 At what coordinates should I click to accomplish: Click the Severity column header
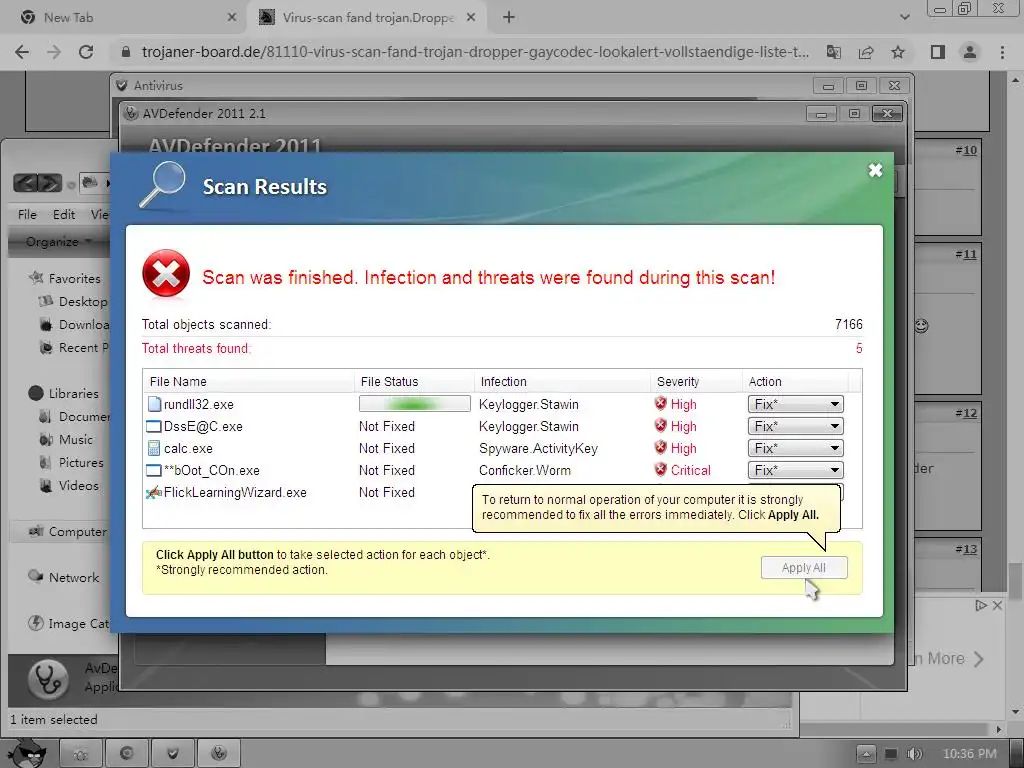pyautogui.click(x=678, y=381)
